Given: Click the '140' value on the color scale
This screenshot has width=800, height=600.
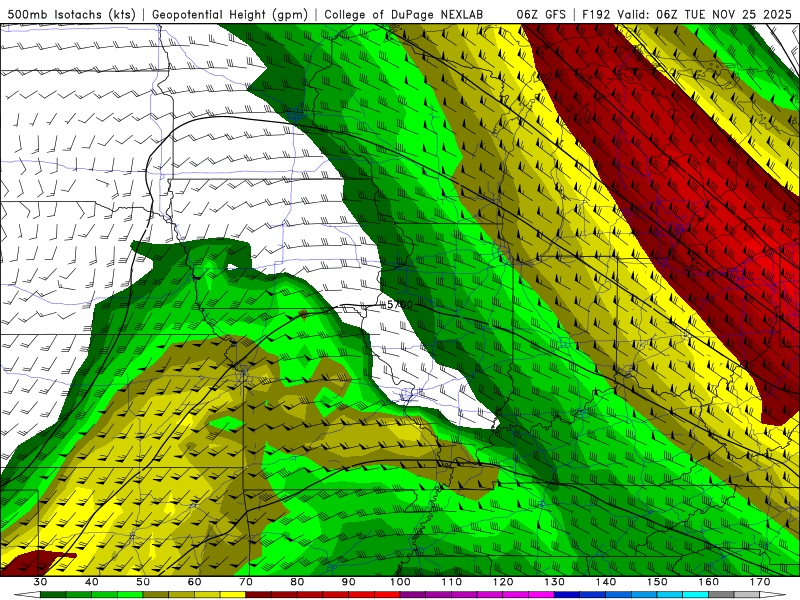Looking at the screenshot, I should pyautogui.click(x=606, y=582).
